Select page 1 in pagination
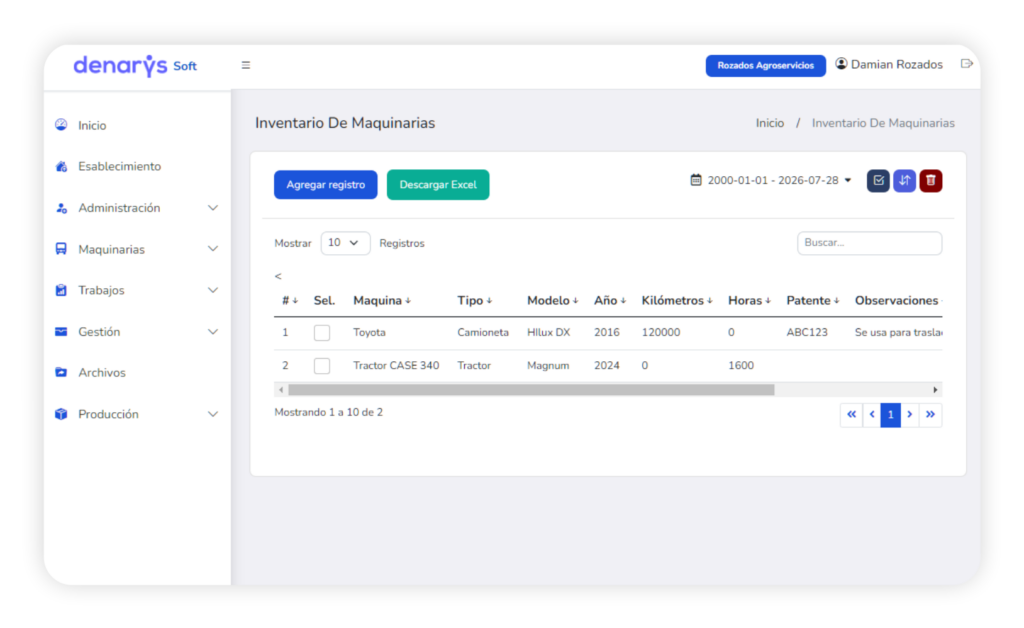1024x628 pixels. pos(891,415)
